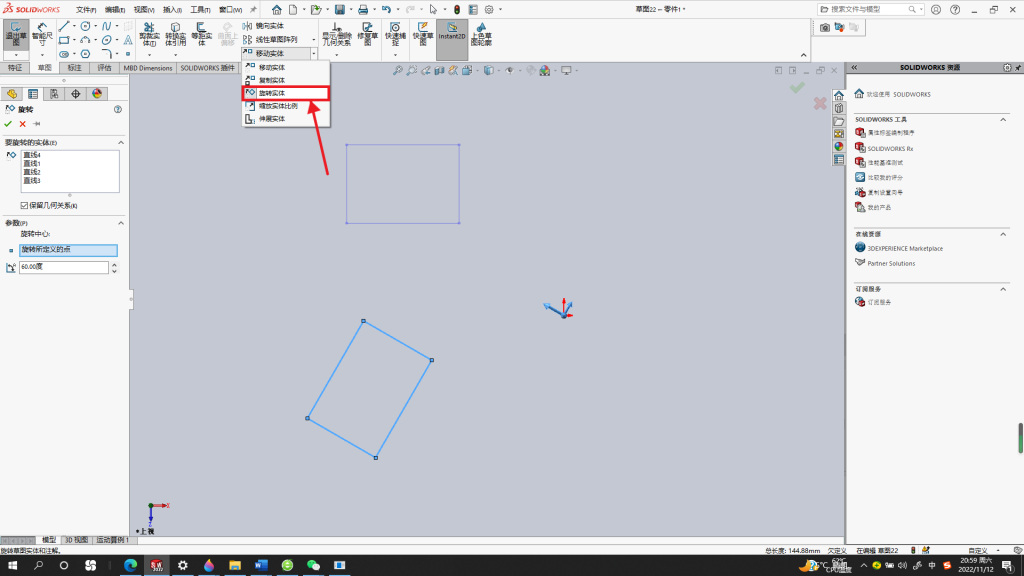
Task: Open the Move Entities (移动实体) dropdown arrow
Action: (x=313, y=54)
